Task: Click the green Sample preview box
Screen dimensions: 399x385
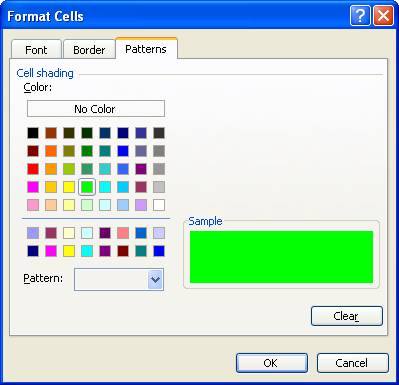Action: (x=281, y=257)
